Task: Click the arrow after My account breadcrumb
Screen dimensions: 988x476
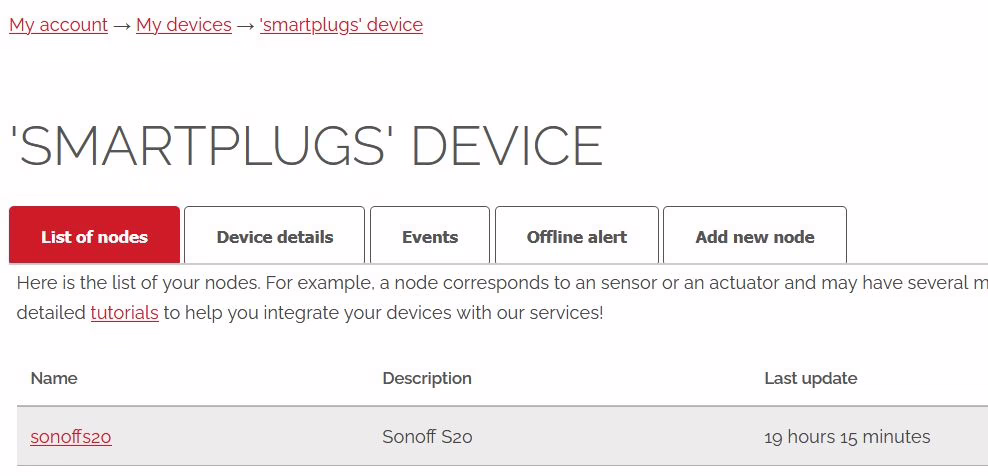Action: click(x=122, y=25)
